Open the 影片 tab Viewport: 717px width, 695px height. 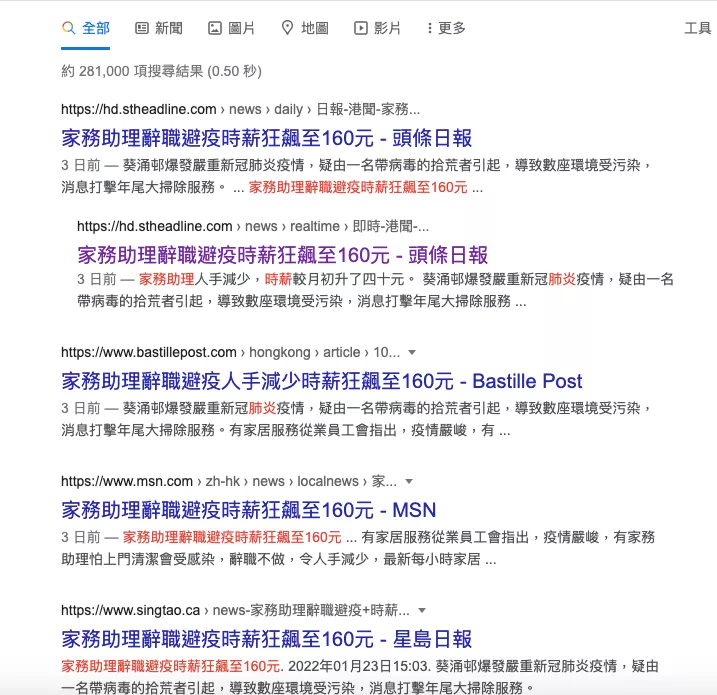[377, 28]
